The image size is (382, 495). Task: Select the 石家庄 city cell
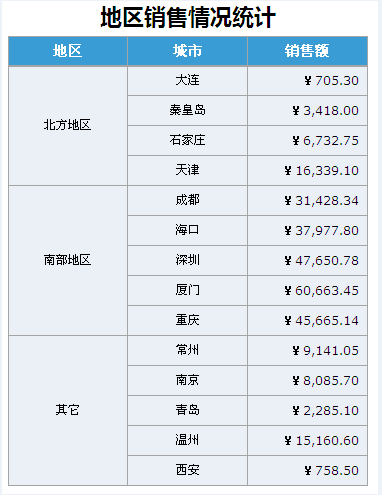pyautogui.click(x=187, y=141)
